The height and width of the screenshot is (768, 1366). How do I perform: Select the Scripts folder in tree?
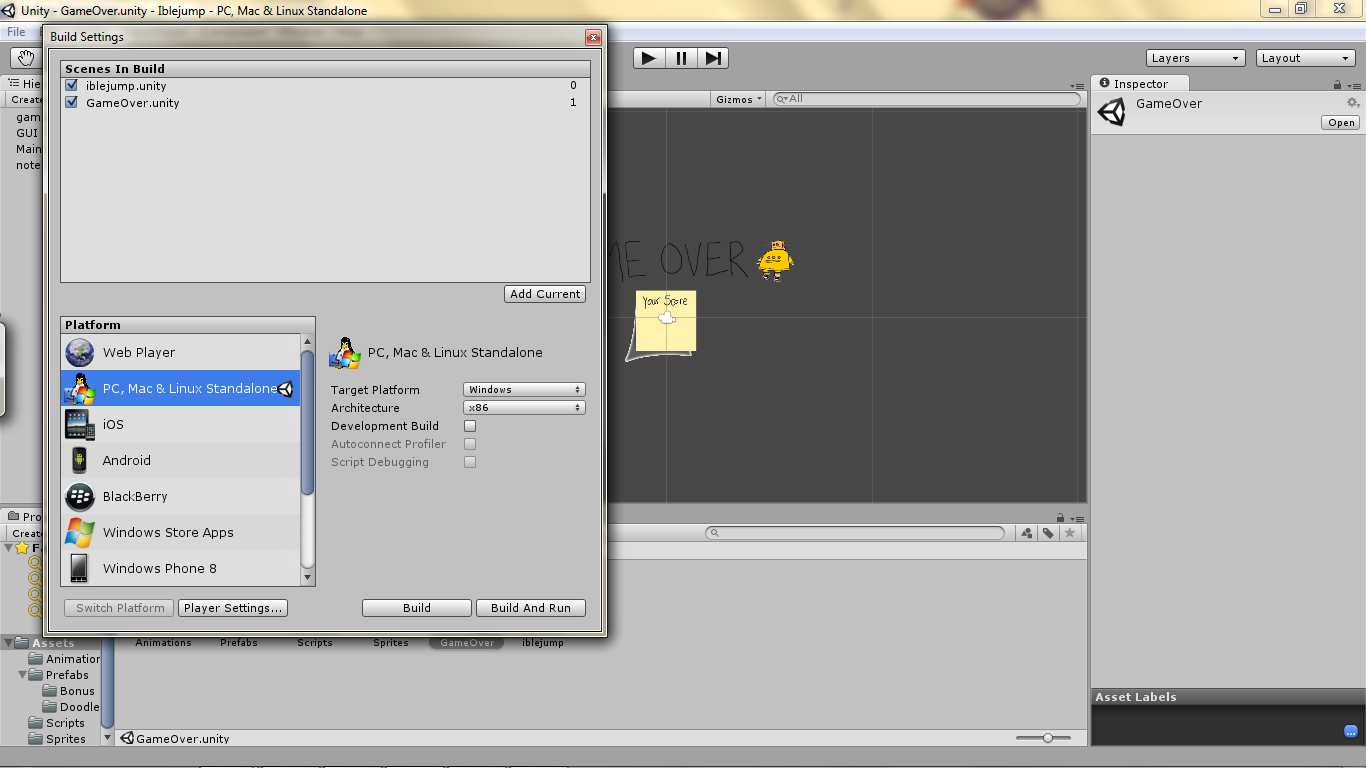pos(65,723)
